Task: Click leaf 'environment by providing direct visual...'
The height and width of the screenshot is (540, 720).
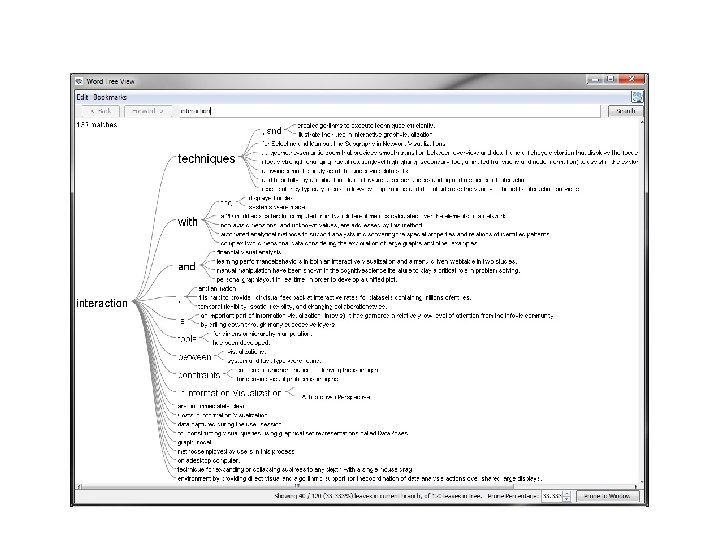Action: (360, 478)
